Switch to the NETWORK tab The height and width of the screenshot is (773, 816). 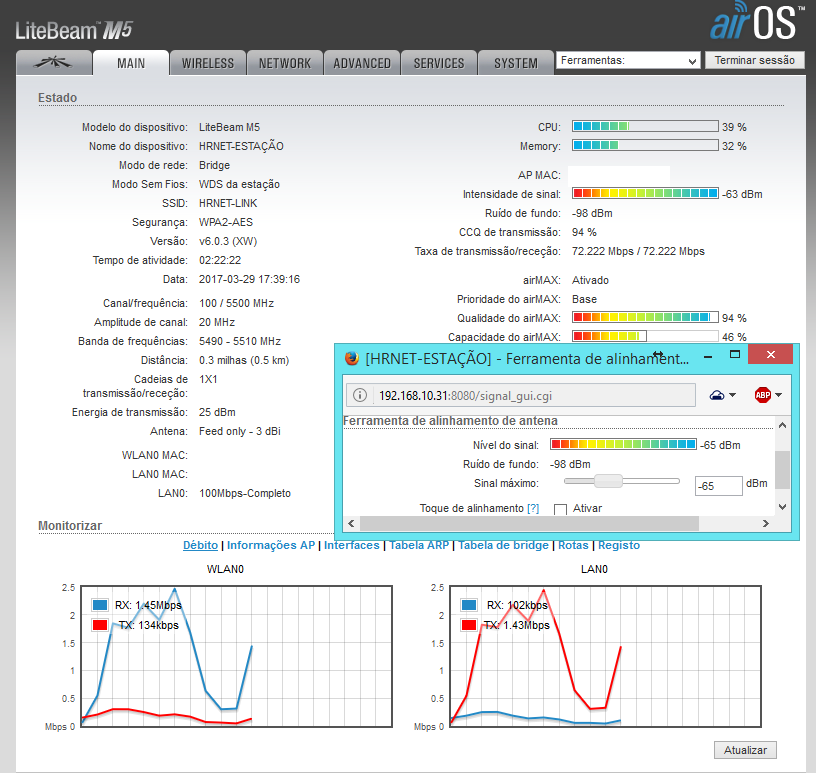point(285,63)
